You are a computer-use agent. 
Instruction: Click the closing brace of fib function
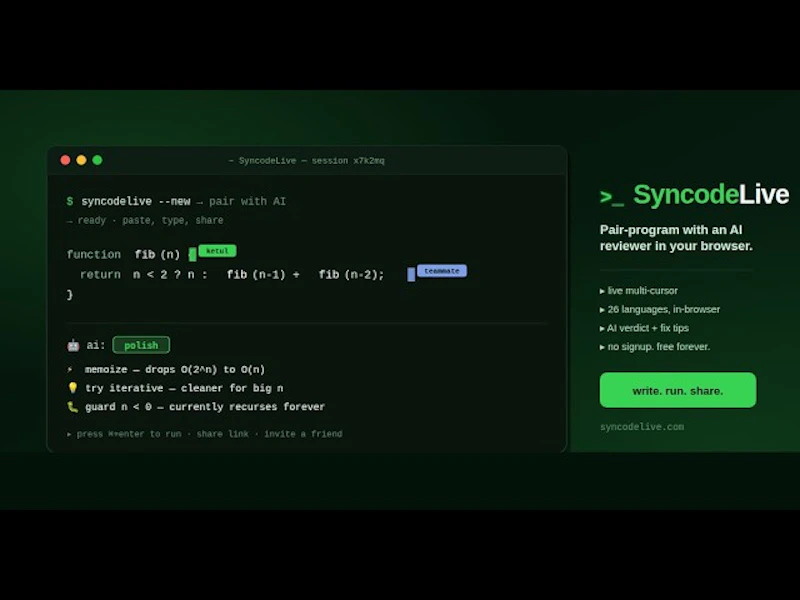(70, 294)
